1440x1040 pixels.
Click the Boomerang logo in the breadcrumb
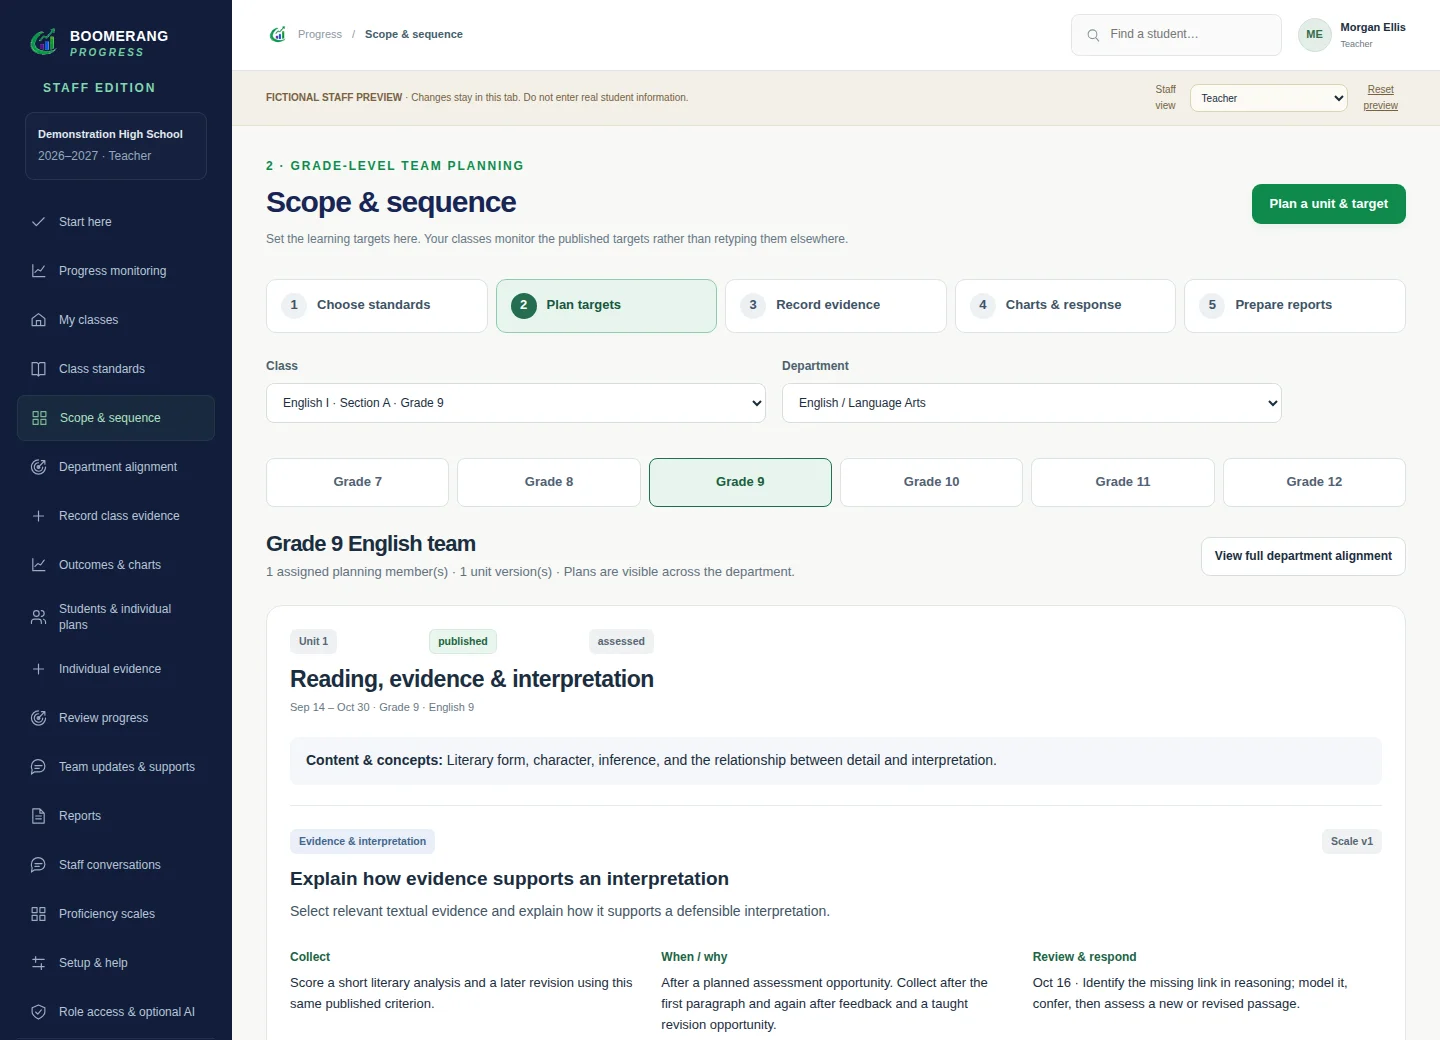pyautogui.click(x=278, y=34)
